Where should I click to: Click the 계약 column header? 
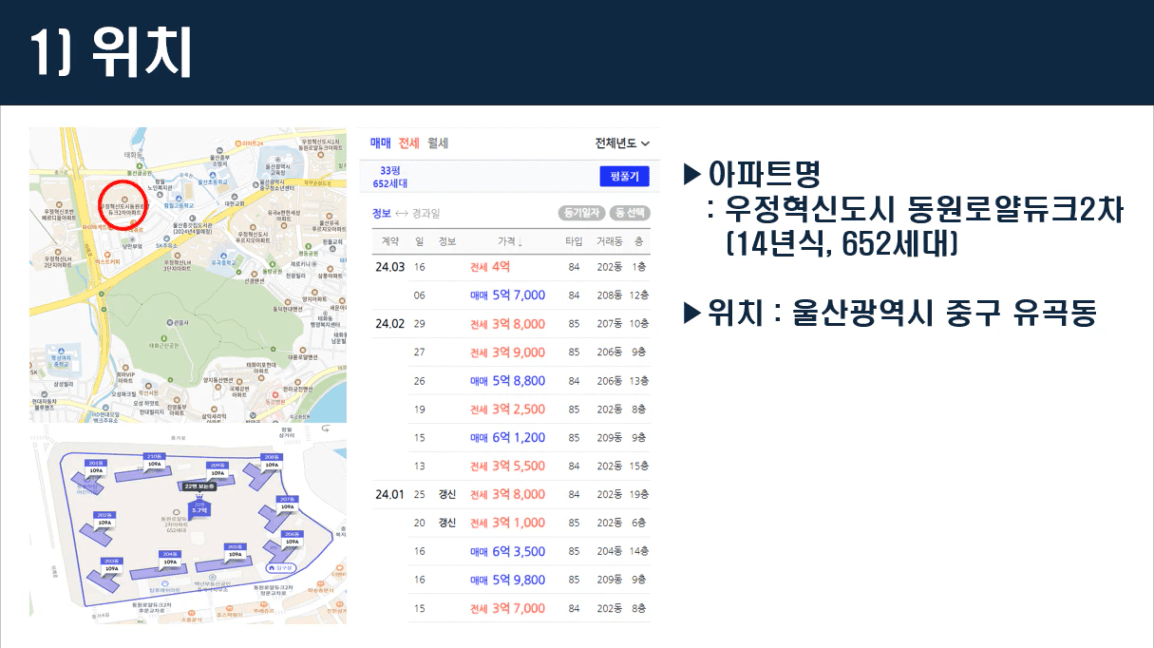(390, 242)
